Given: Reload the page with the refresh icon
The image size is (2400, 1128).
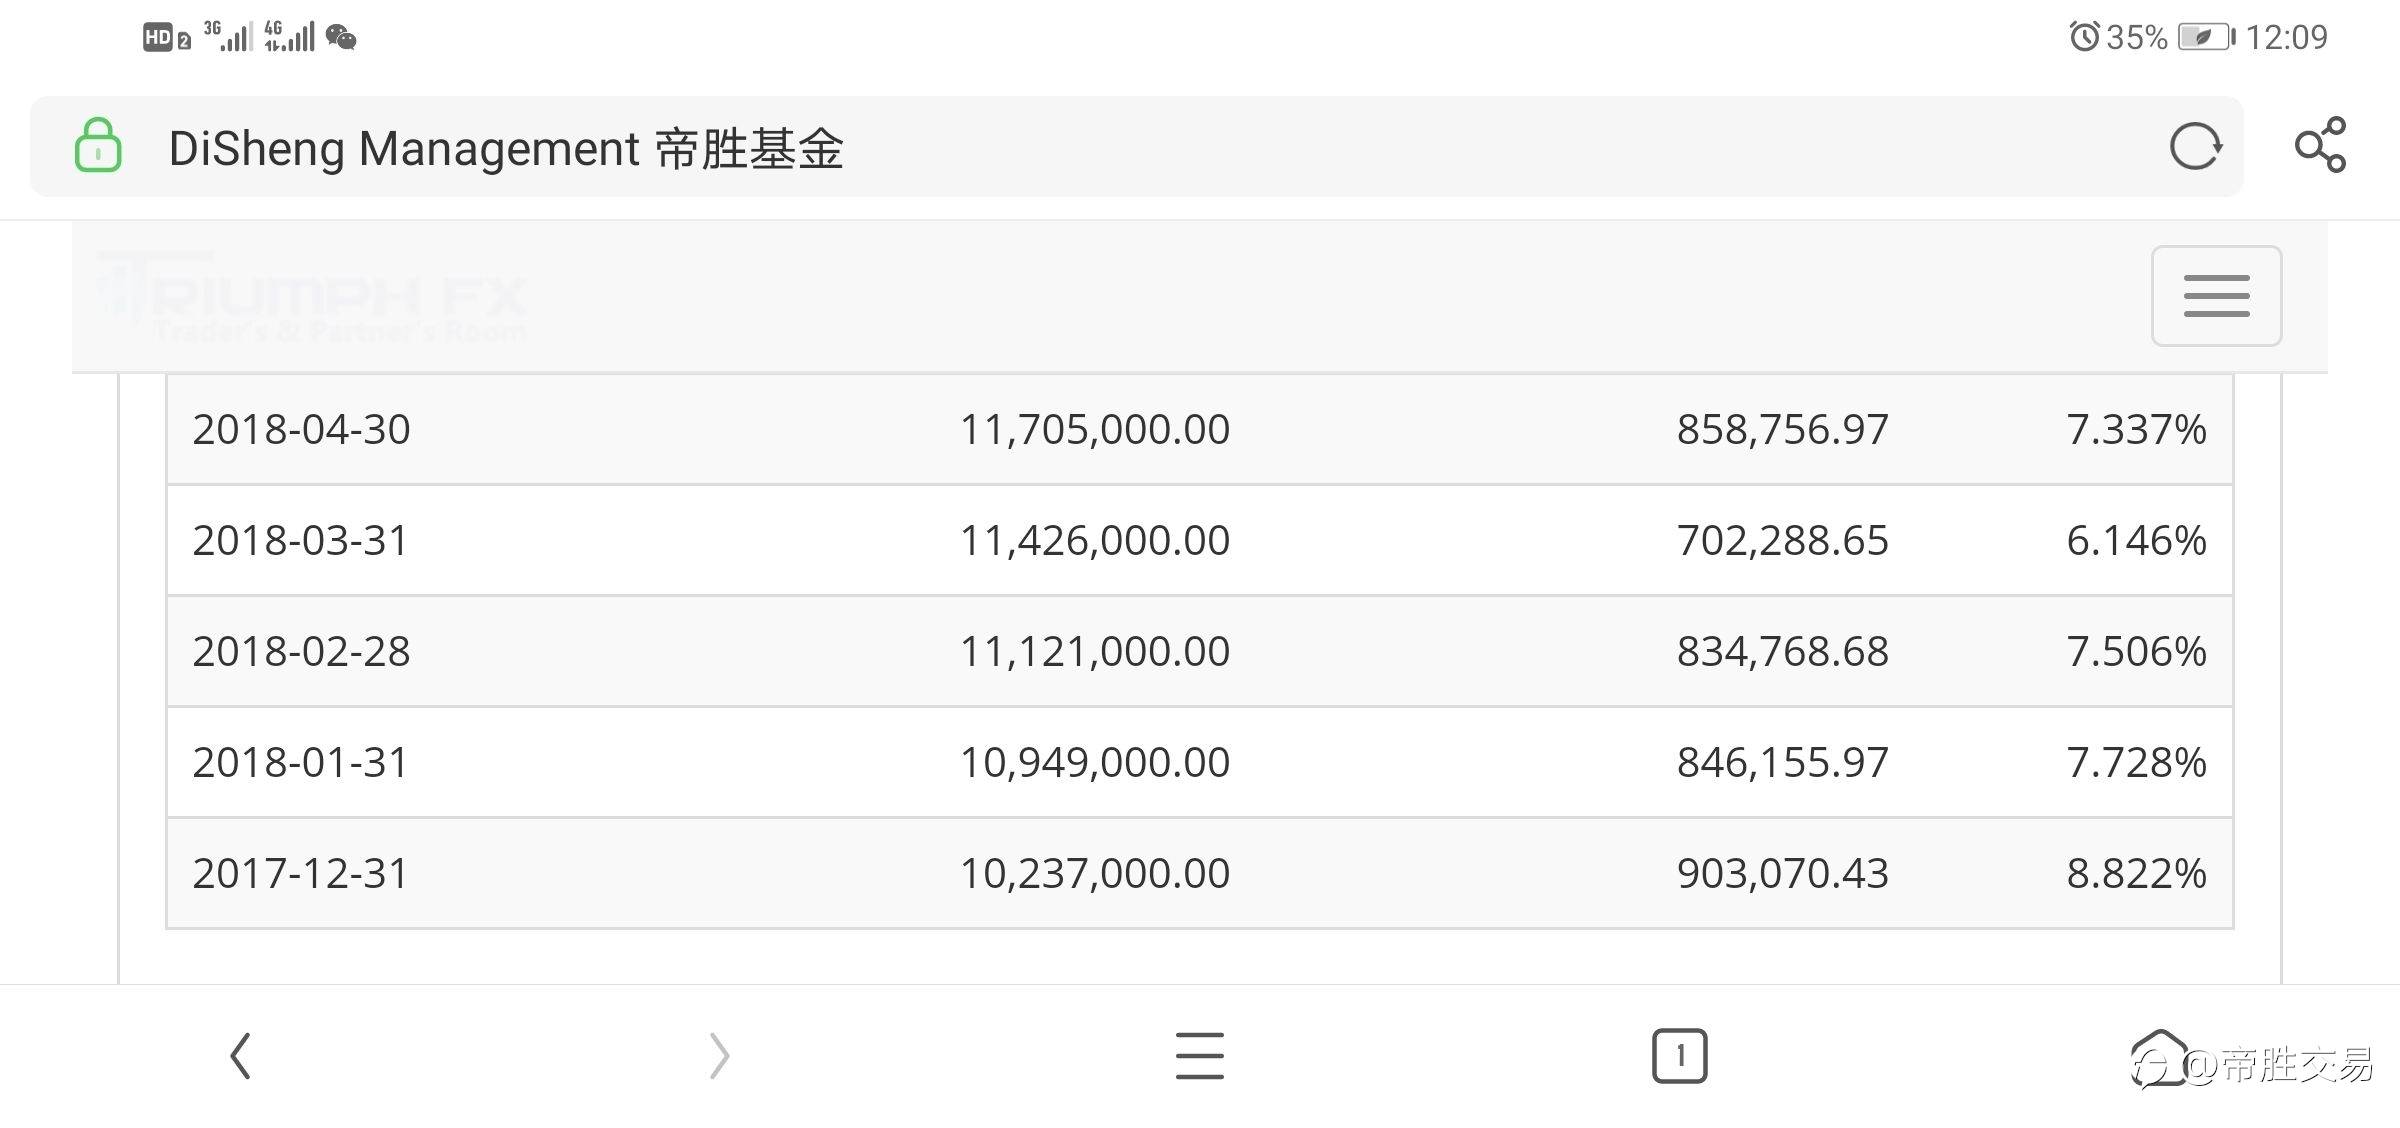Looking at the screenshot, I should pyautogui.click(x=2195, y=147).
